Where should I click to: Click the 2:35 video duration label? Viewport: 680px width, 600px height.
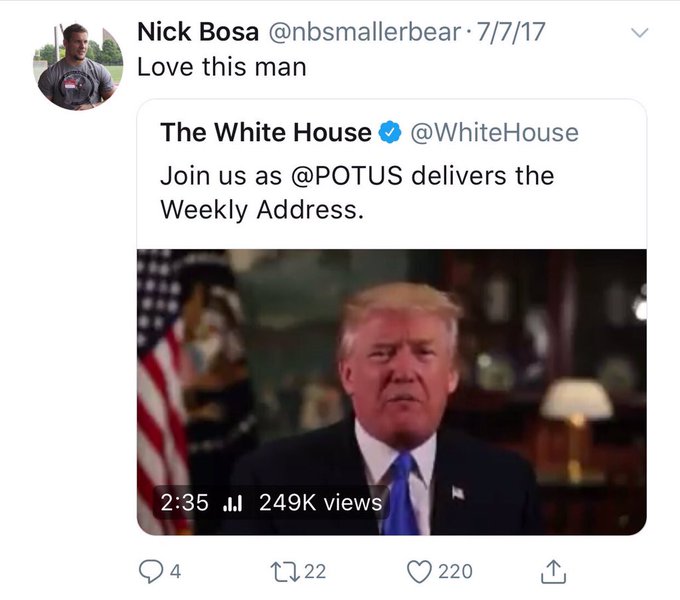[184, 502]
